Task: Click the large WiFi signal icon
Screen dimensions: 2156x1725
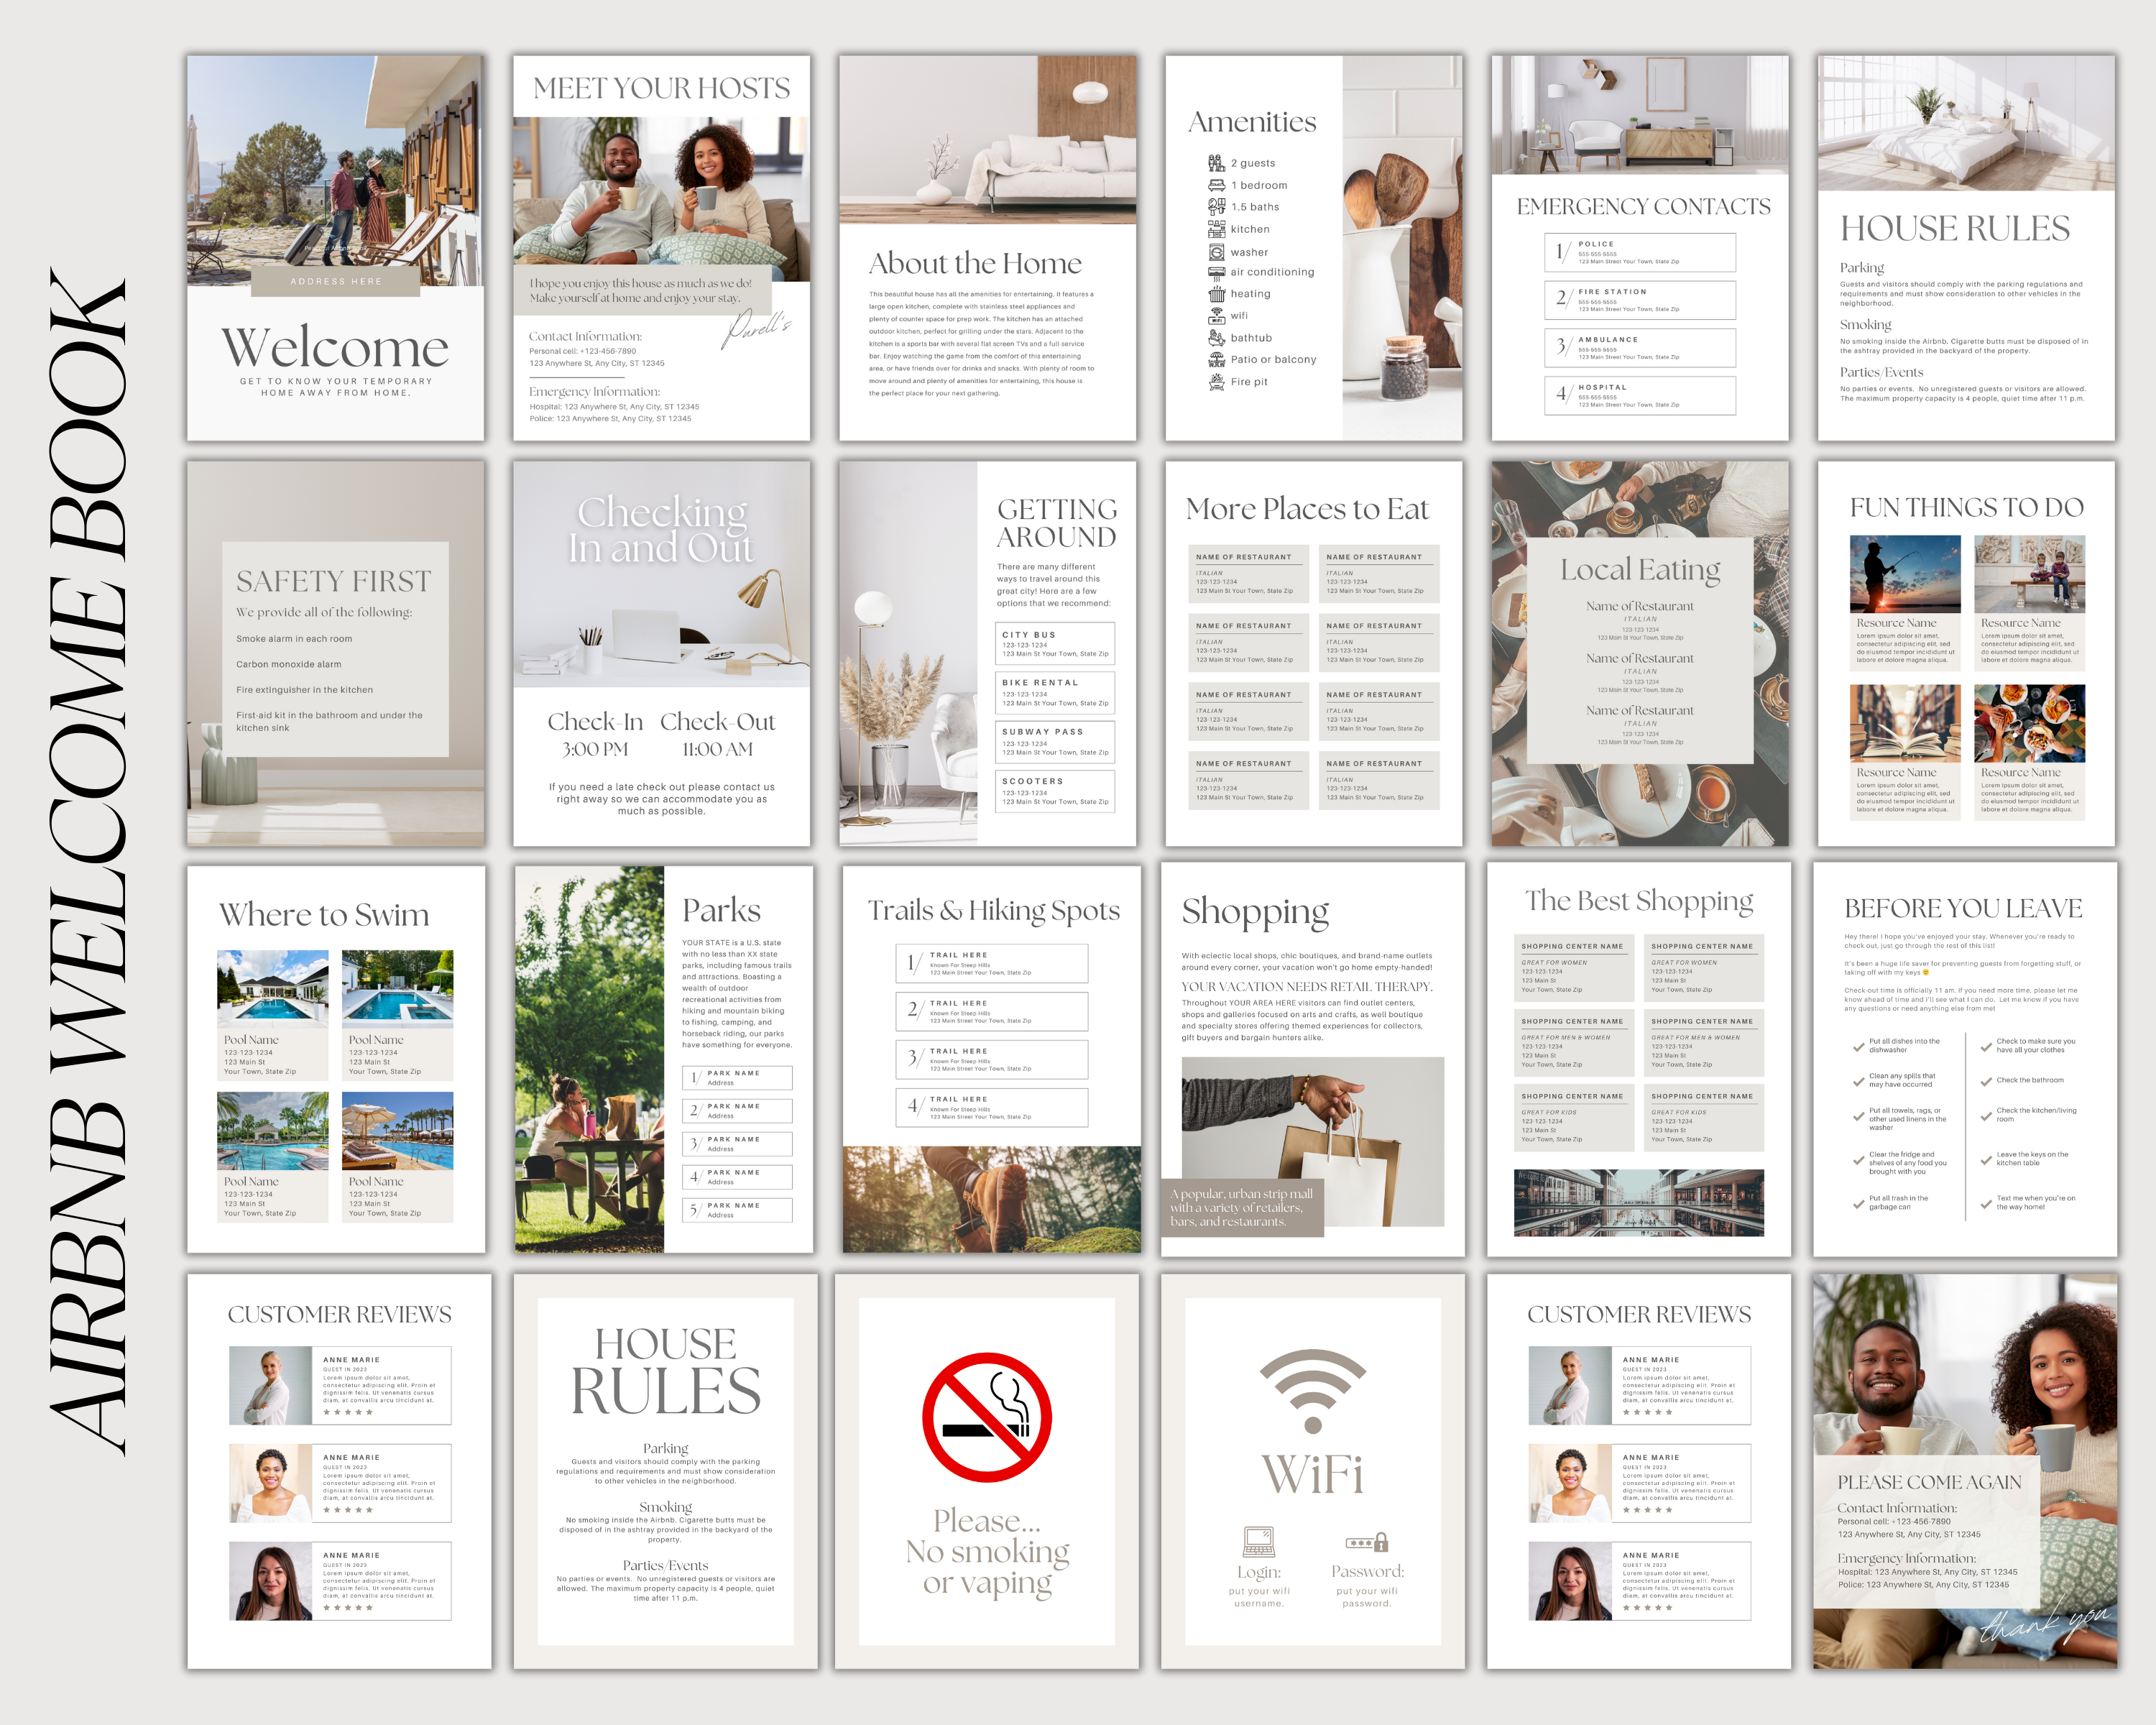Action: tap(1313, 1389)
